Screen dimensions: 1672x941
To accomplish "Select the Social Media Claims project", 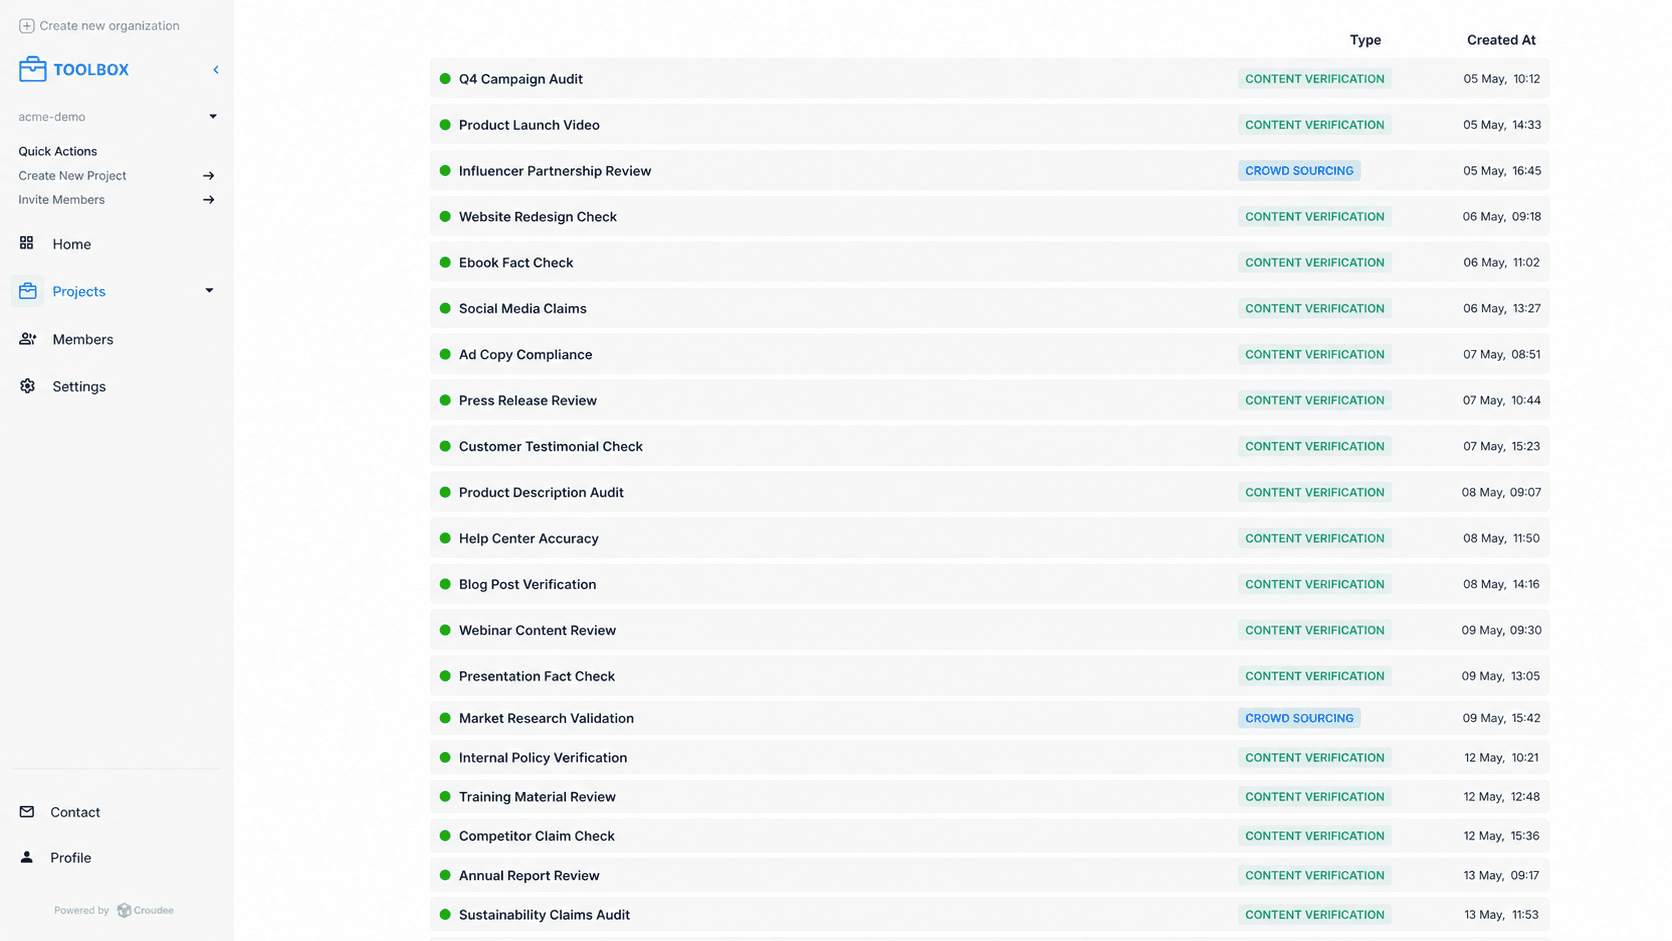I will [x=990, y=309].
